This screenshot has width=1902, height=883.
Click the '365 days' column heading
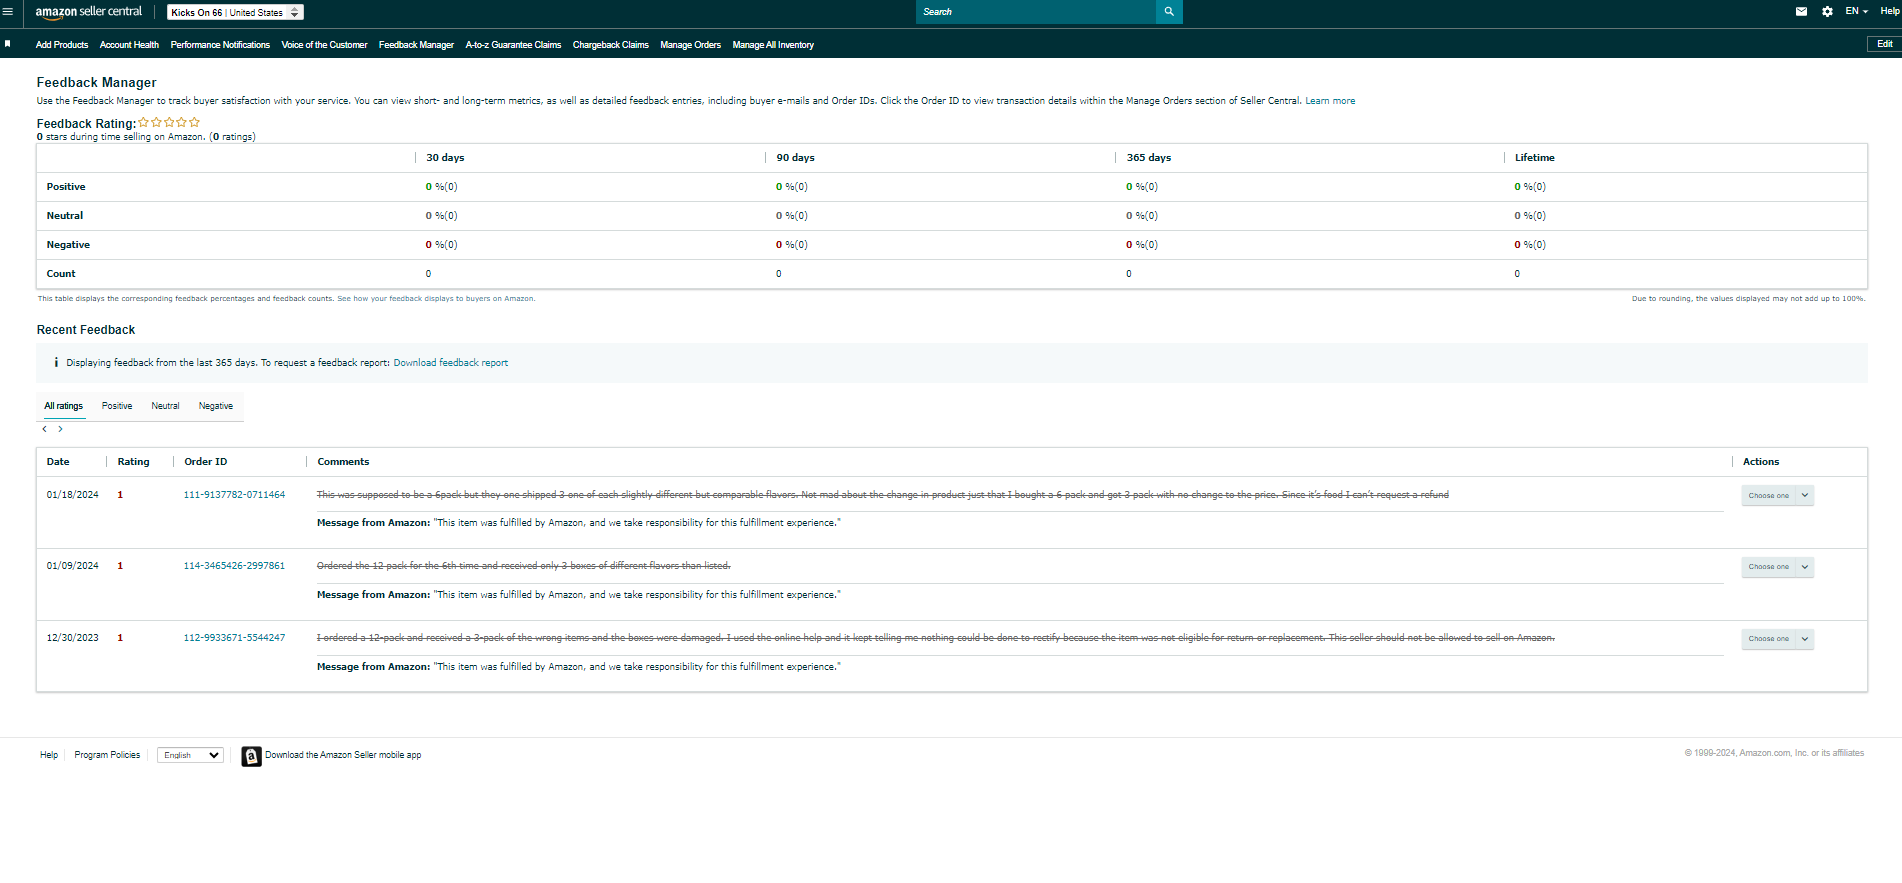coord(1149,158)
